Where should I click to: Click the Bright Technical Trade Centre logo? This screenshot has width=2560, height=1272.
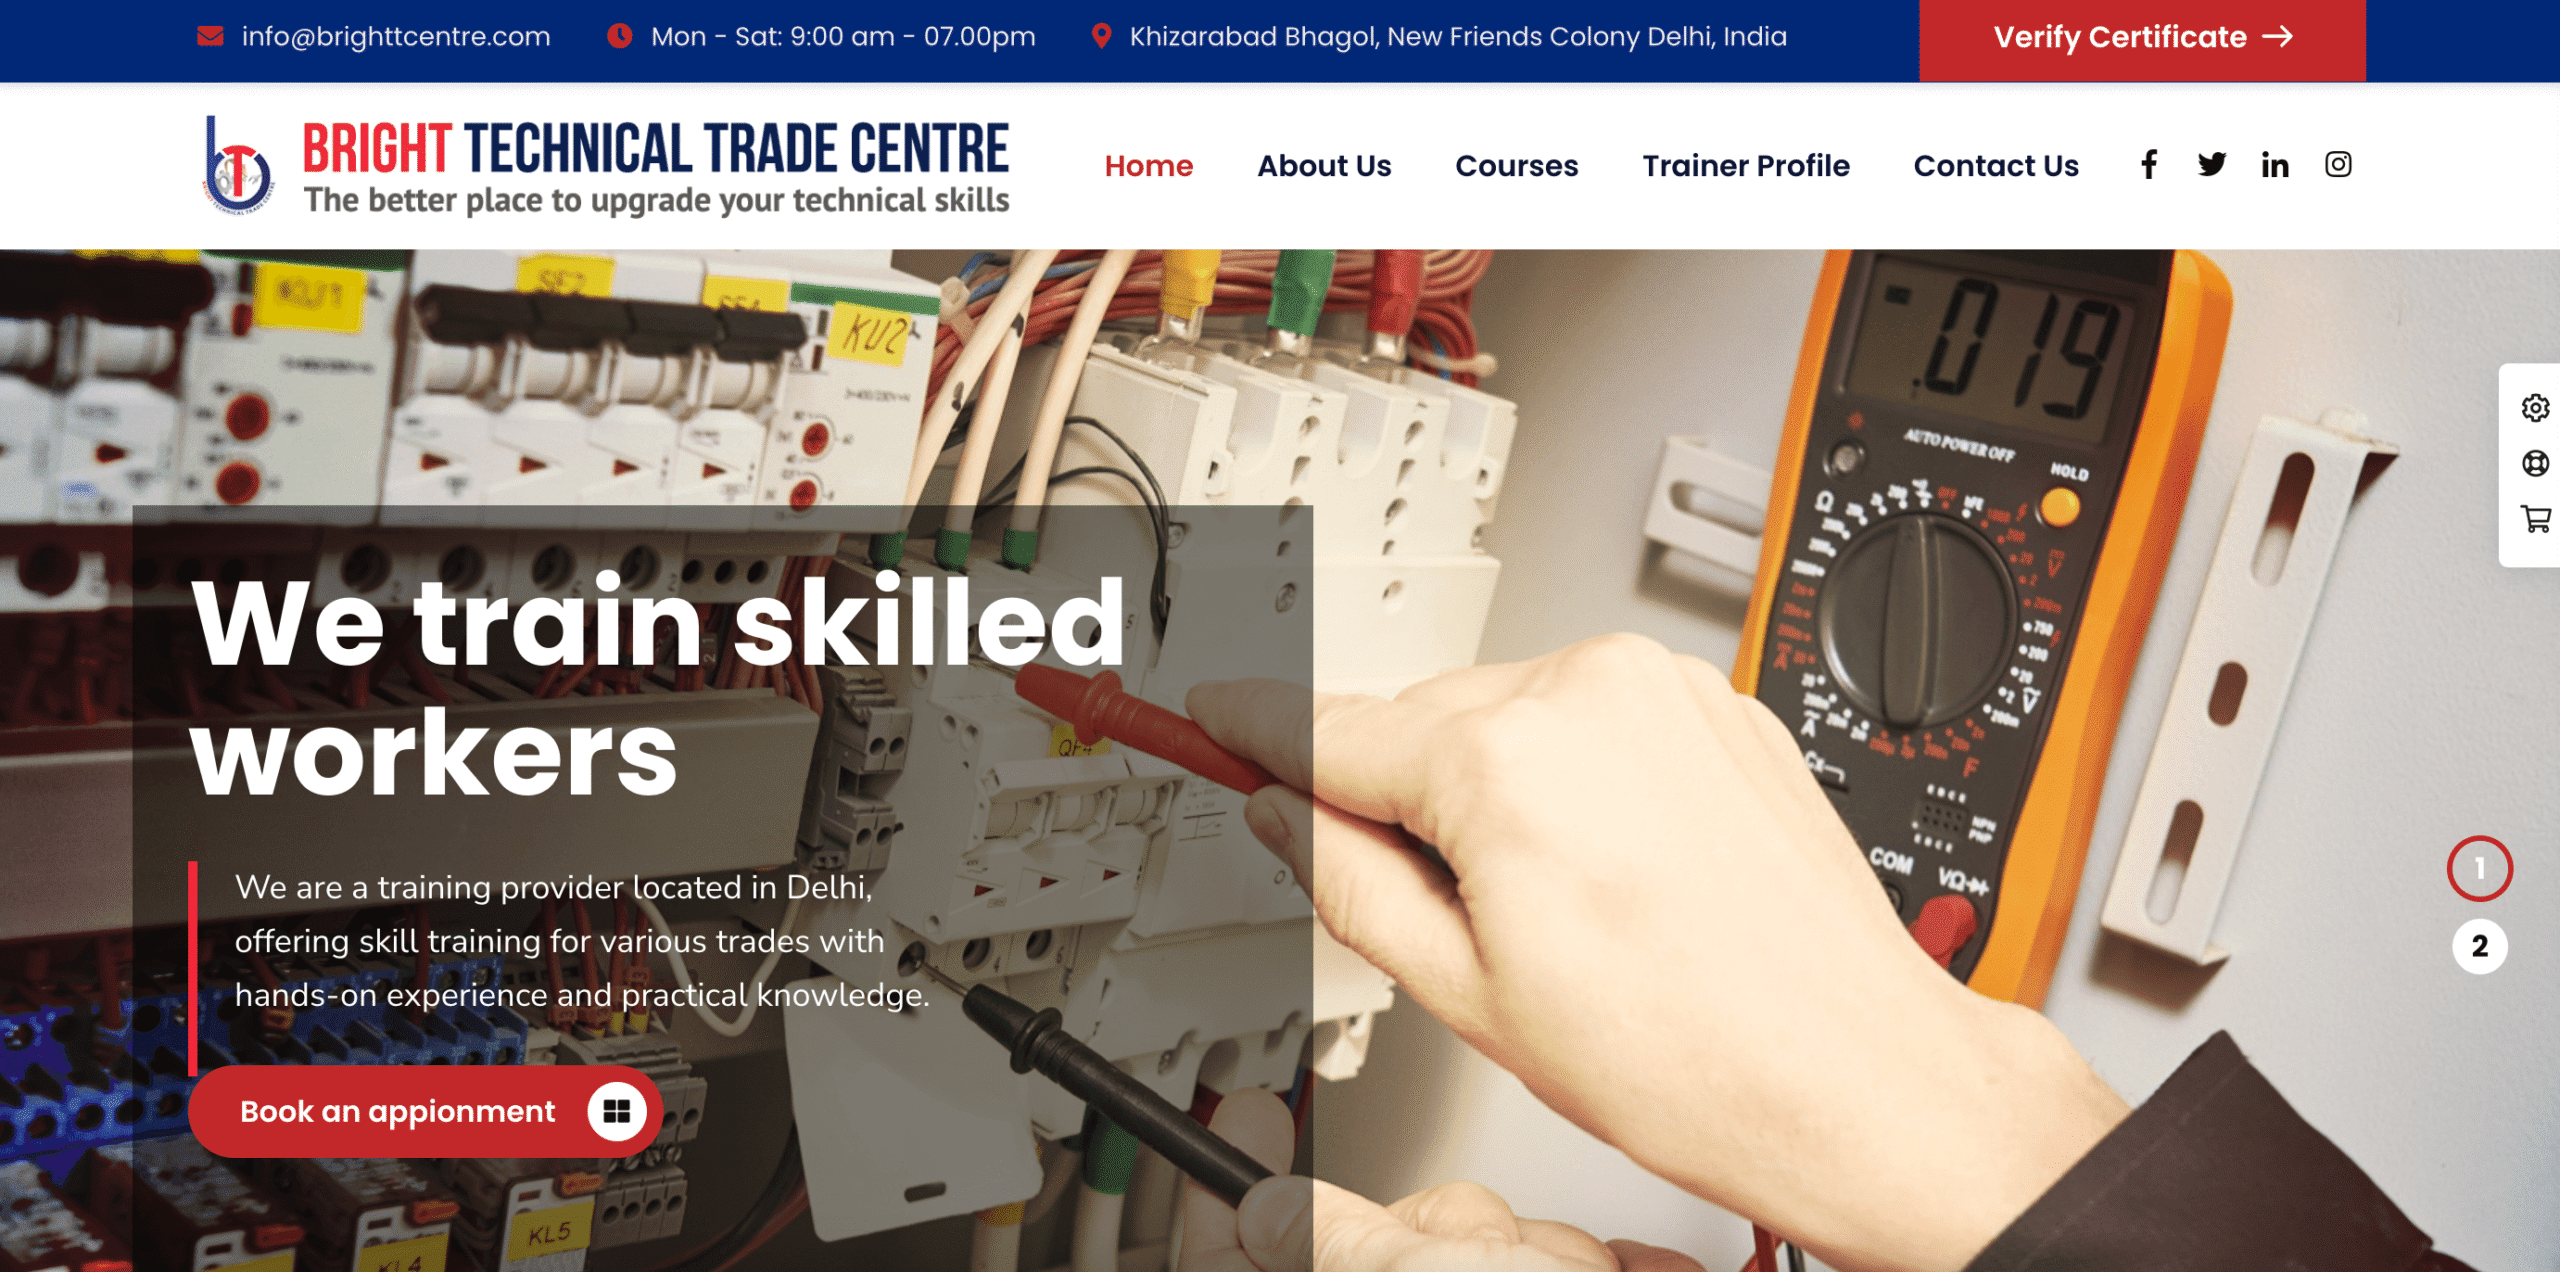(x=606, y=166)
